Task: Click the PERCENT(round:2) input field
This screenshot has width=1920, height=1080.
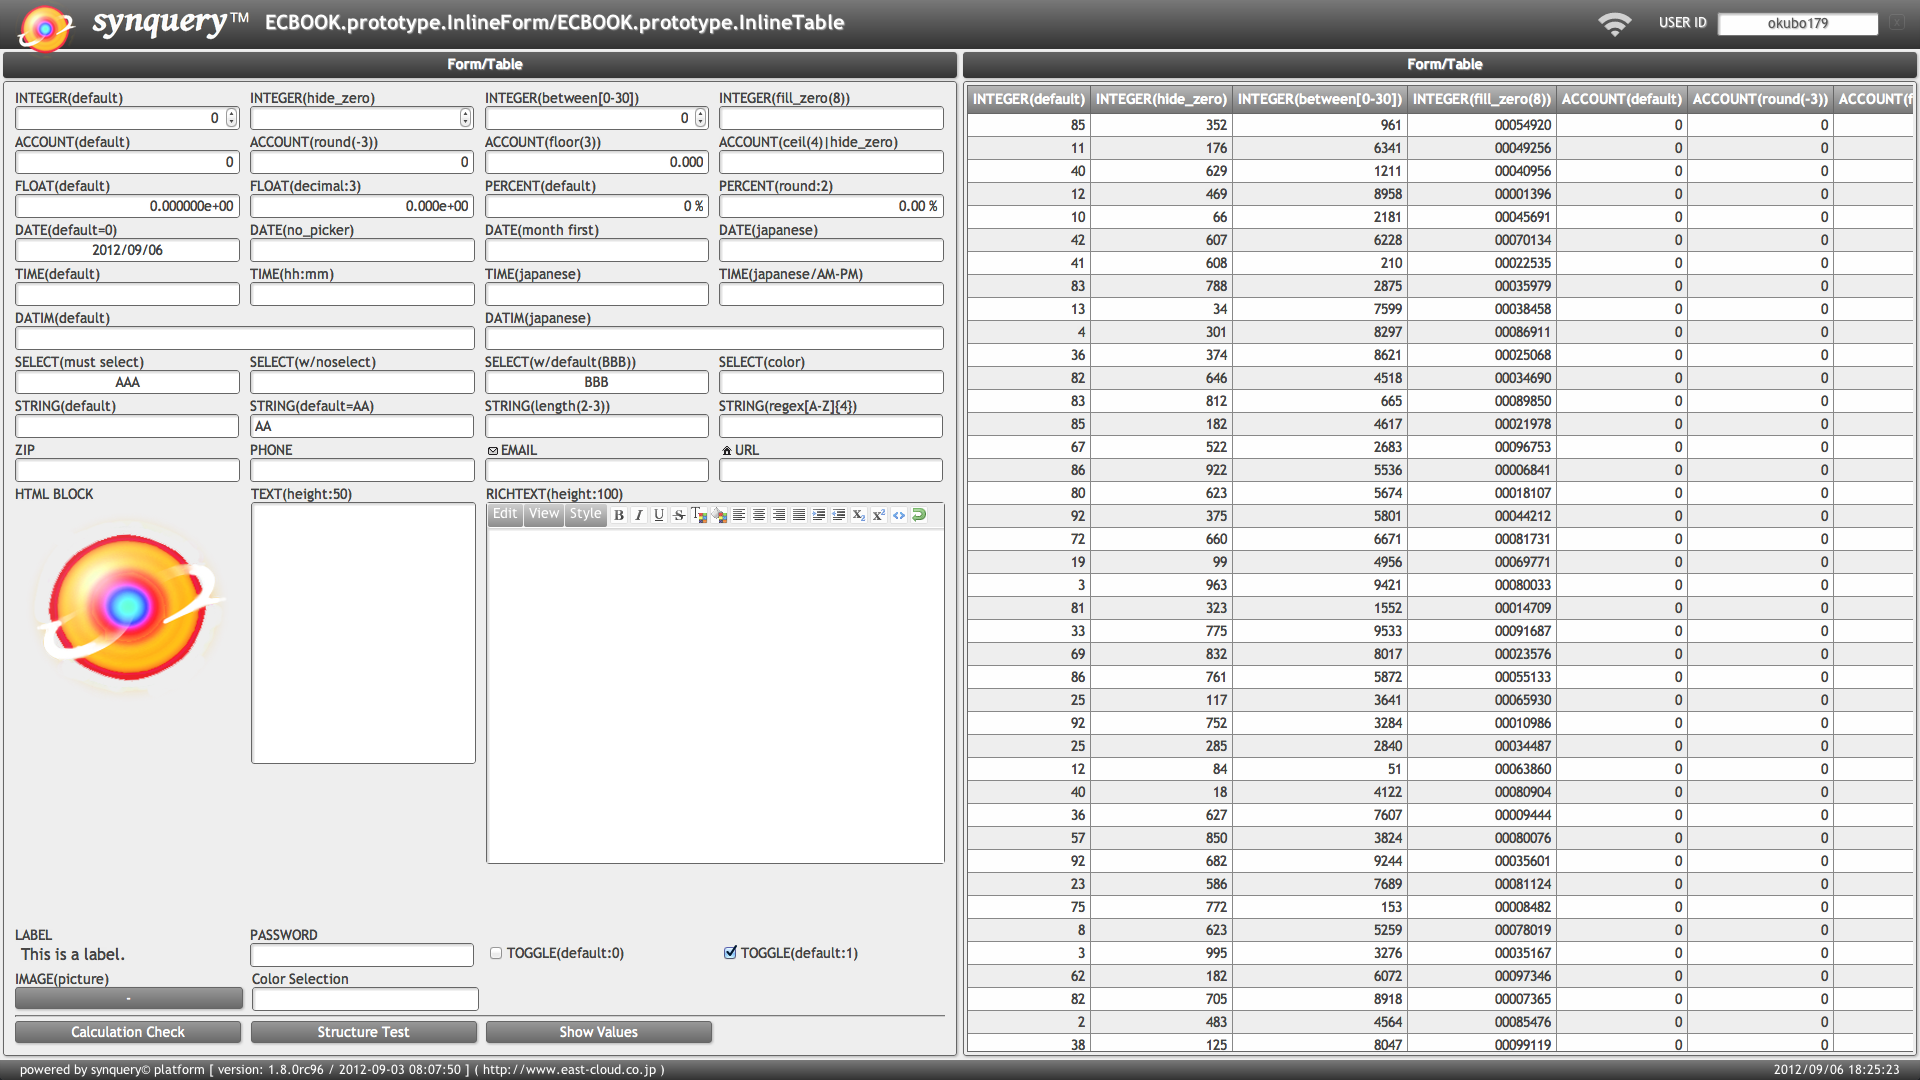Action: [x=831, y=206]
